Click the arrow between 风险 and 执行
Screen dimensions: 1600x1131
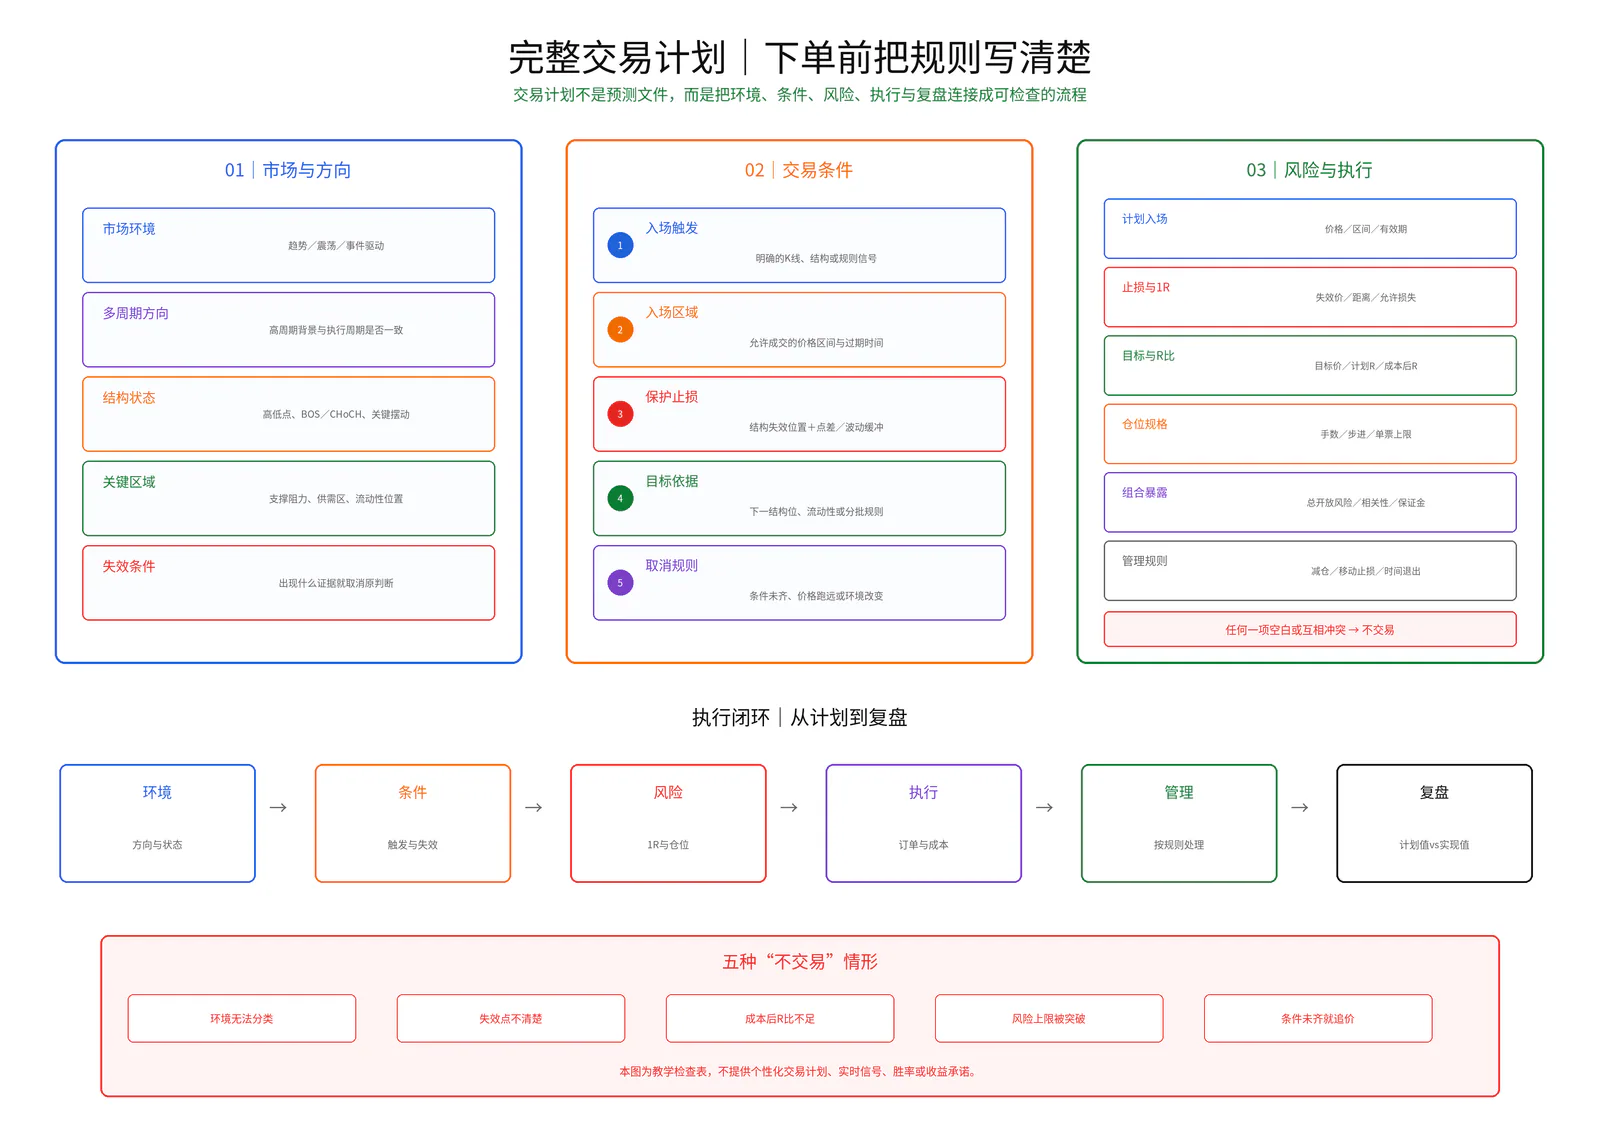click(789, 807)
